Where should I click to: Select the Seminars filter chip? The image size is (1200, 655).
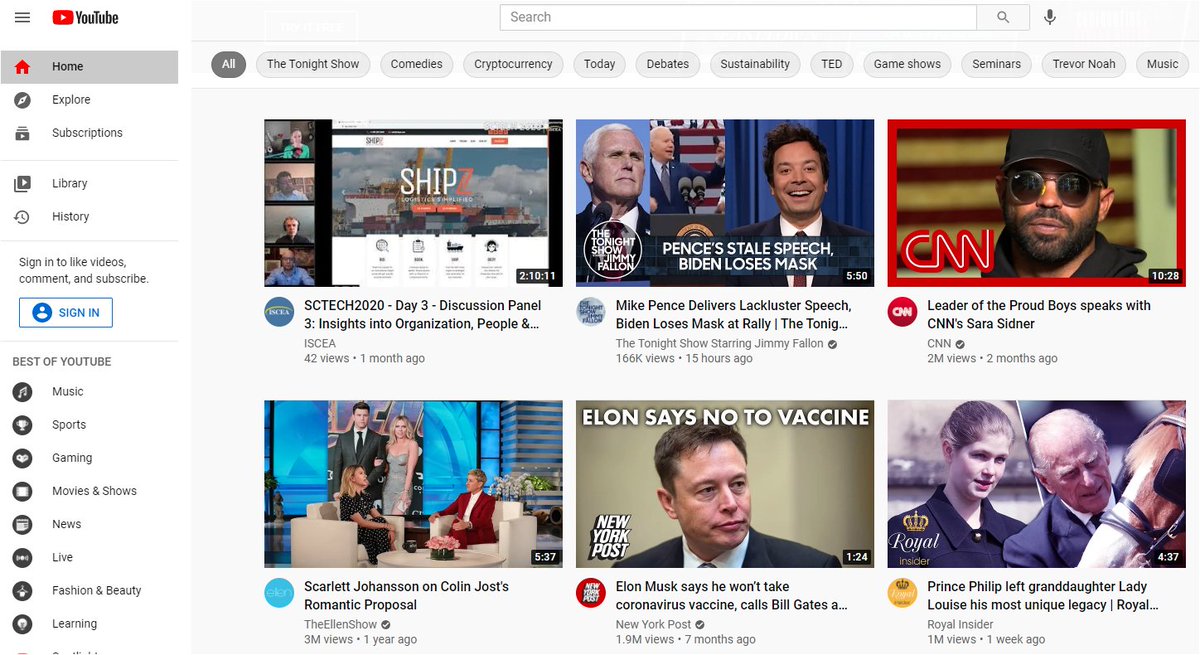[997, 64]
